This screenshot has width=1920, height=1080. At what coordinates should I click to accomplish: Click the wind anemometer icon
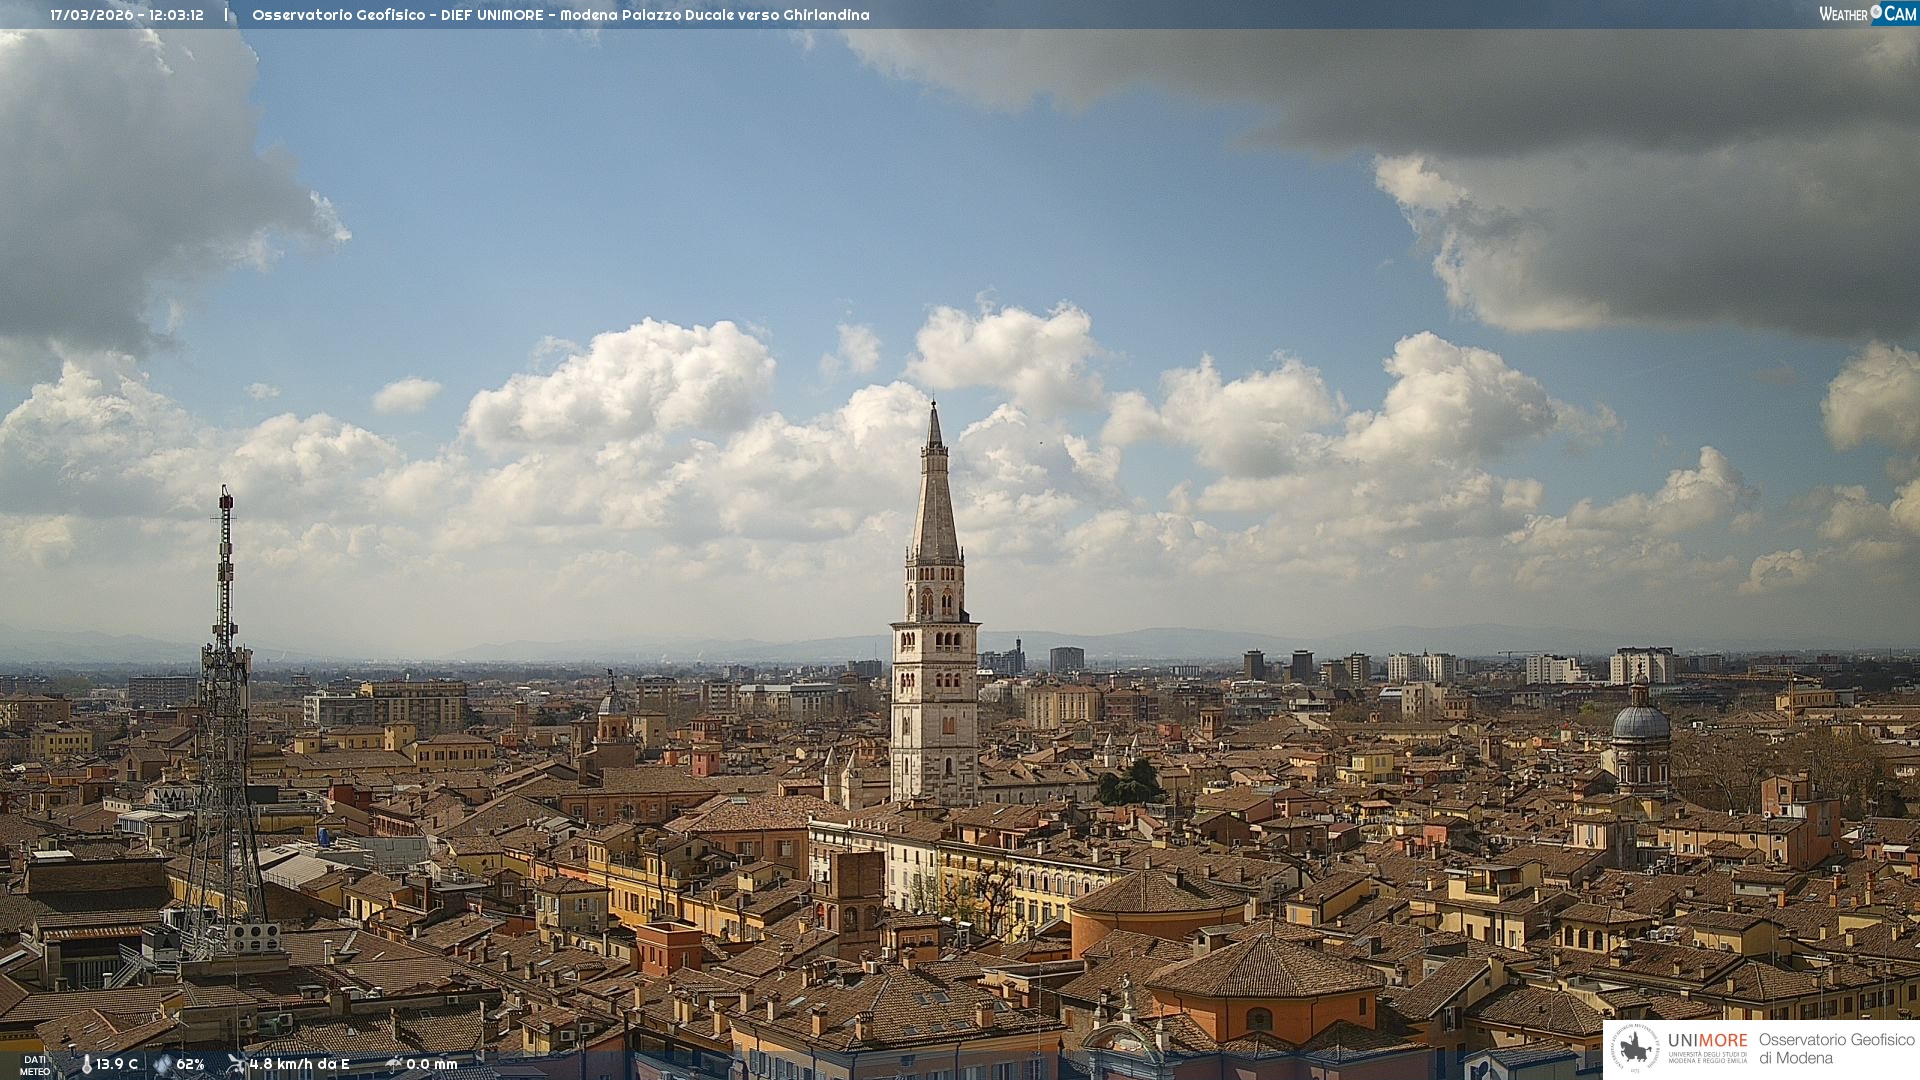click(x=236, y=1064)
